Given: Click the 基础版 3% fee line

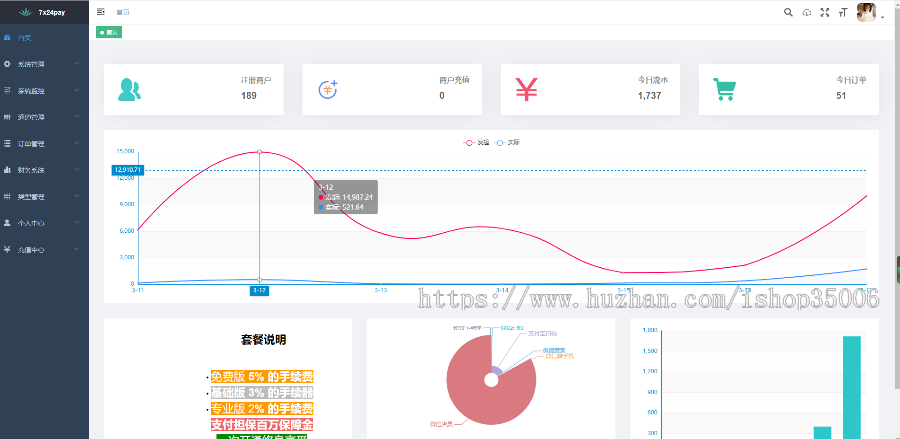Looking at the screenshot, I should click(262, 393).
